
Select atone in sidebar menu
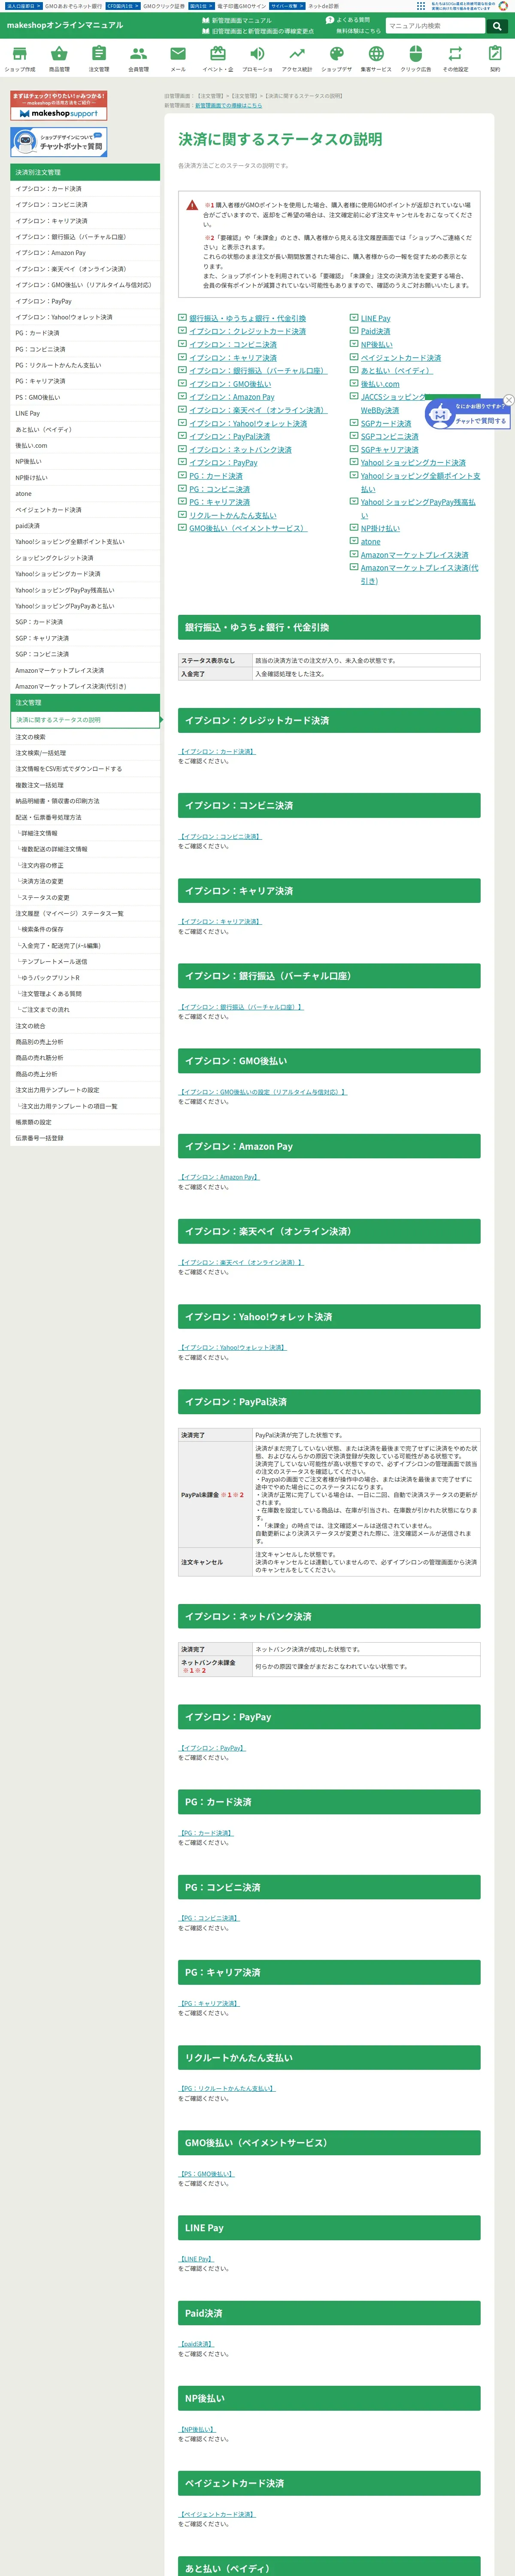point(85,493)
